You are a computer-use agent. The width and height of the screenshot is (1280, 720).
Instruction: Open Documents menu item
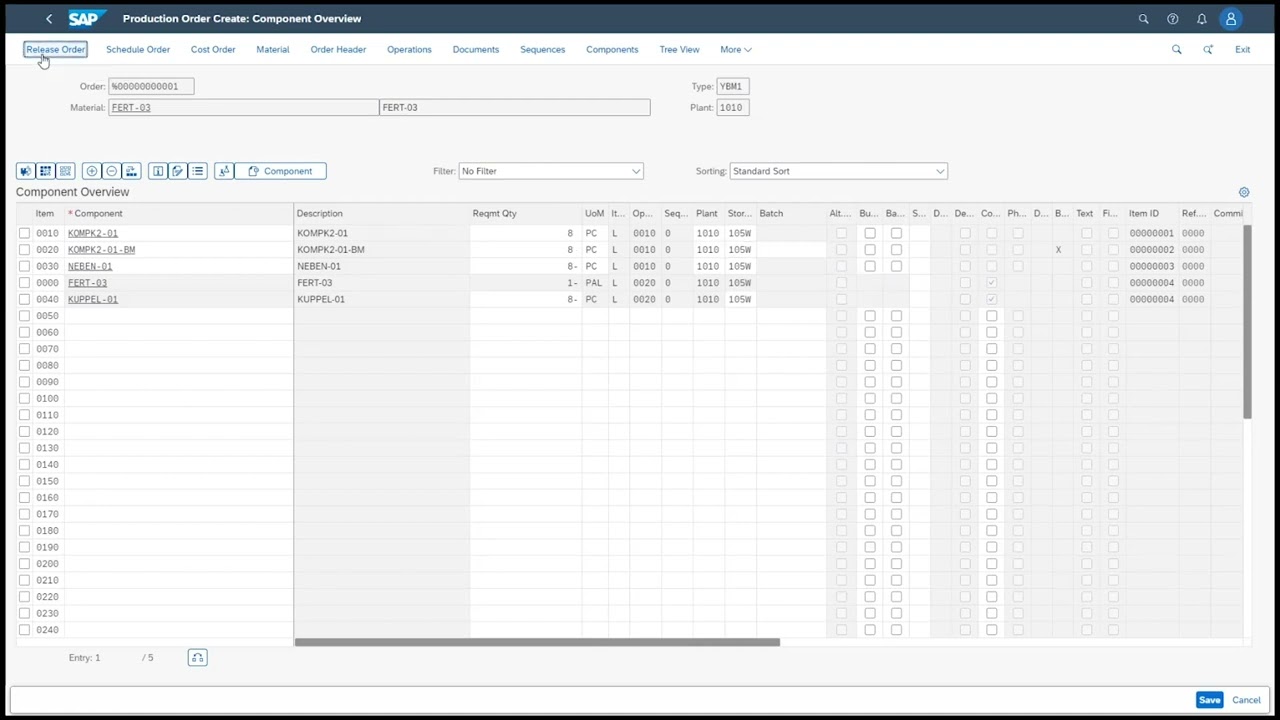click(x=475, y=49)
